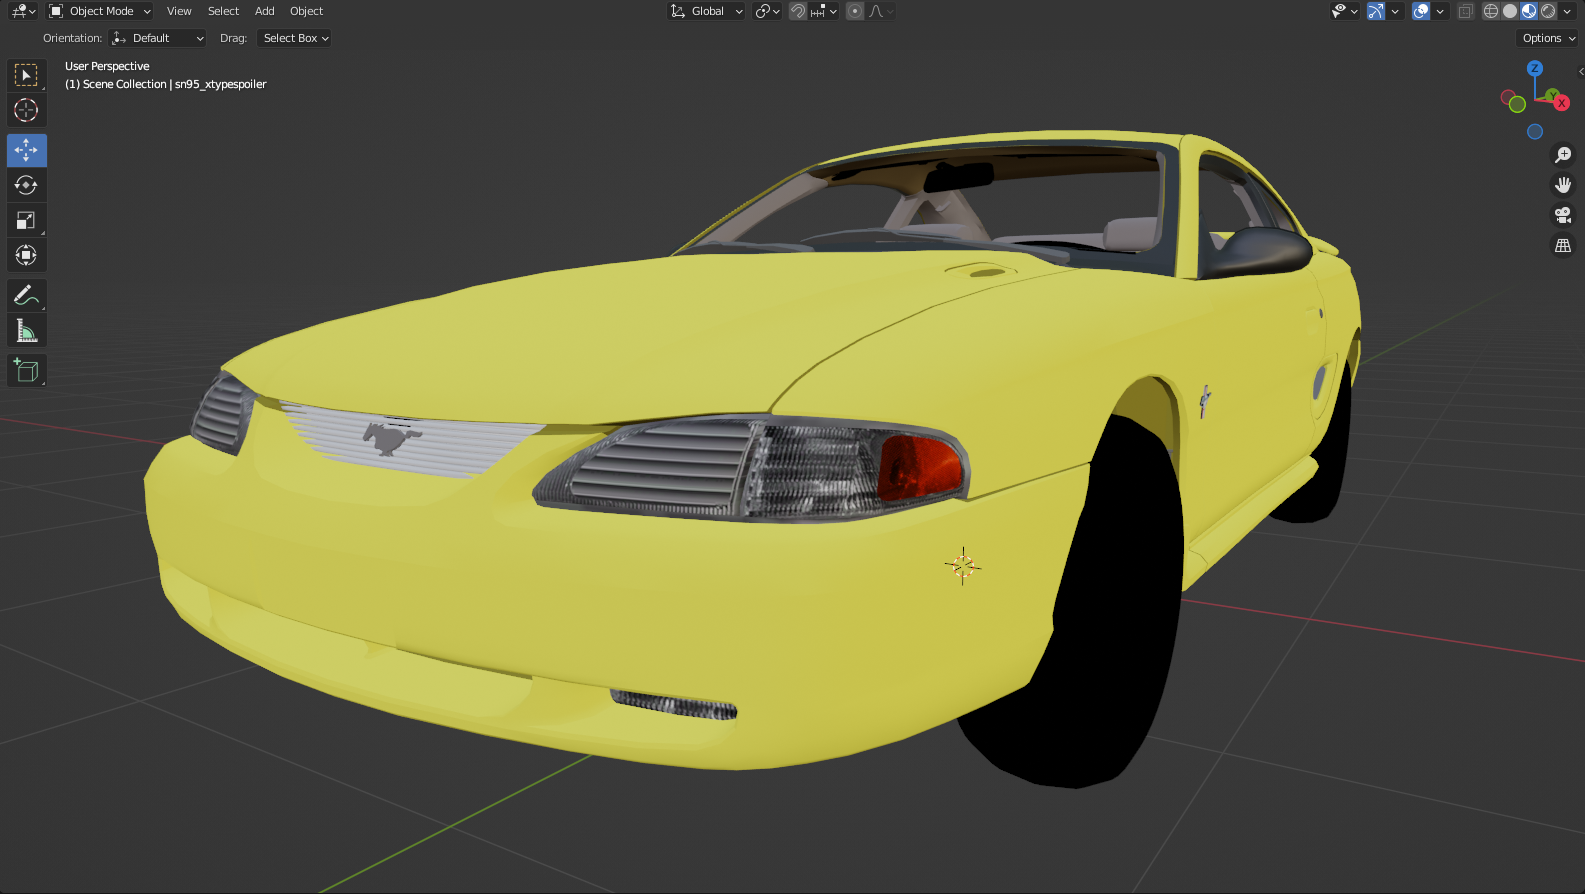Switch to Rendered viewport shading
Screen dimensions: 1585x894
coord(1548,11)
